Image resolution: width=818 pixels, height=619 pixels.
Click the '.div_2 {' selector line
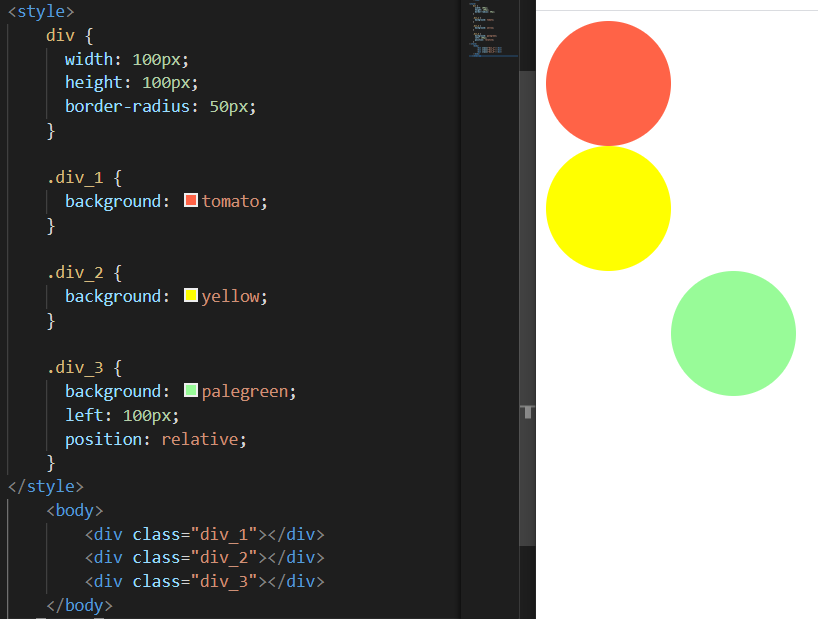click(x=84, y=273)
